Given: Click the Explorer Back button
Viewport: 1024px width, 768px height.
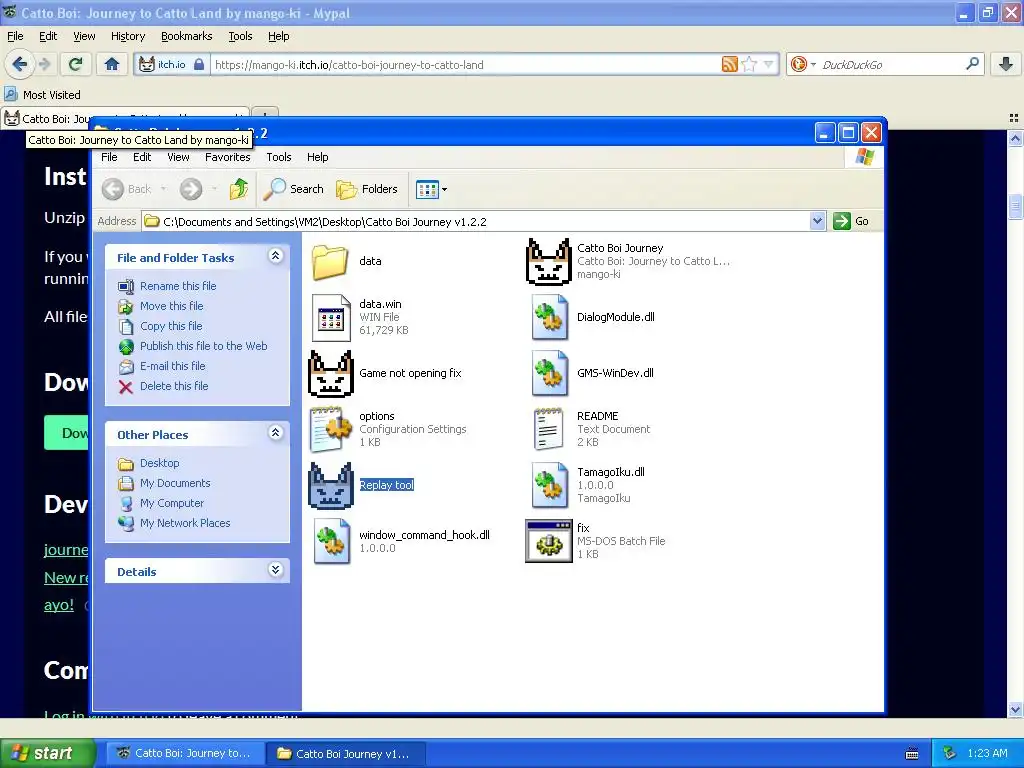Looking at the screenshot, I should click(x=127, y=189).
